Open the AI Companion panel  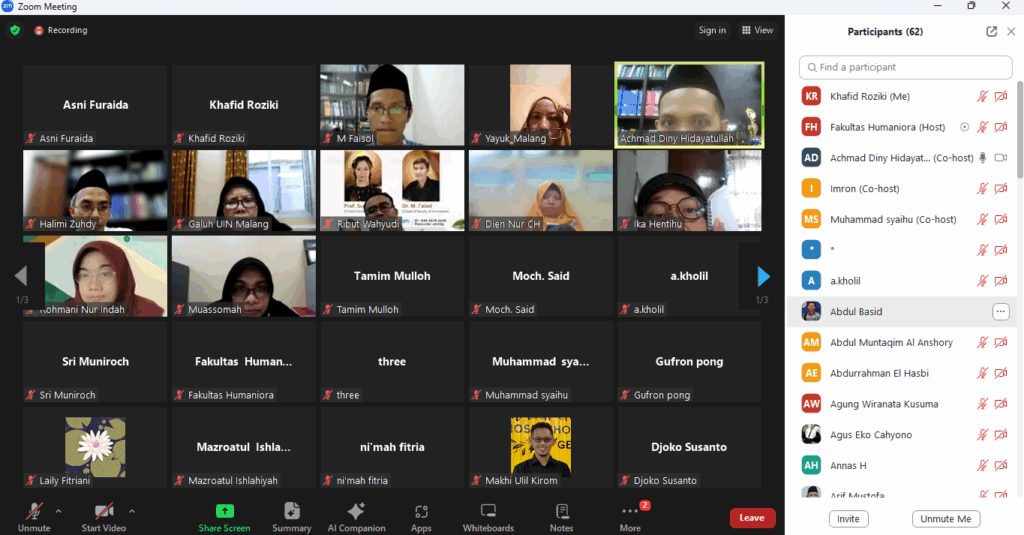coord(356,516)
